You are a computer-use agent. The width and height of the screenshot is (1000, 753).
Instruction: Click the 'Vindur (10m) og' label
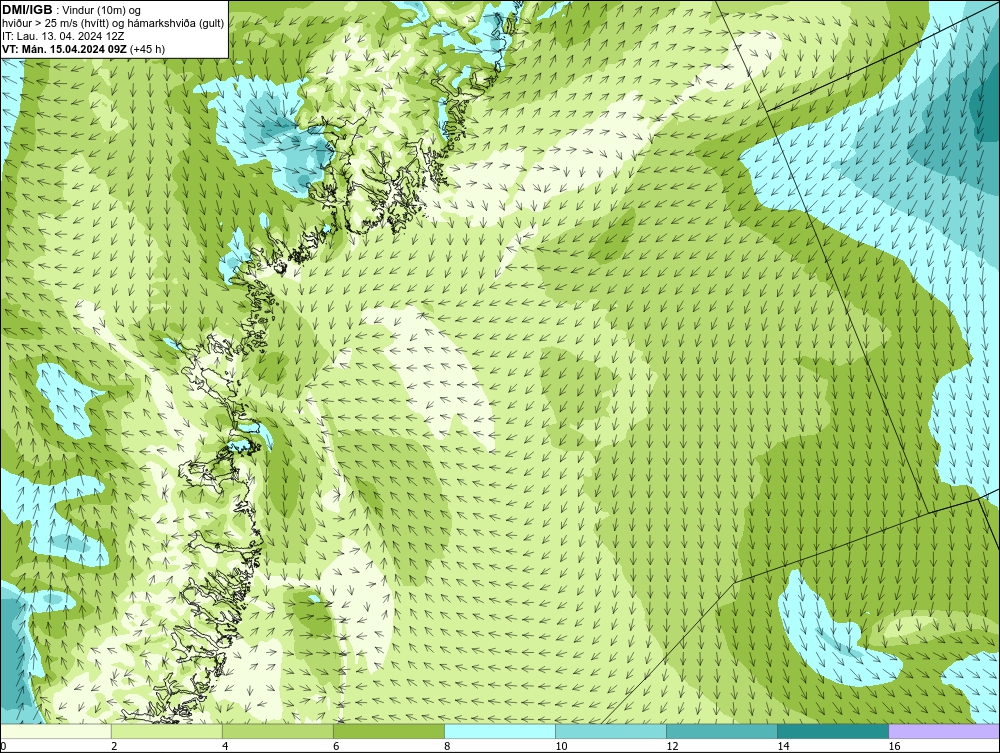pyautogui.click(x=102, y=11)
